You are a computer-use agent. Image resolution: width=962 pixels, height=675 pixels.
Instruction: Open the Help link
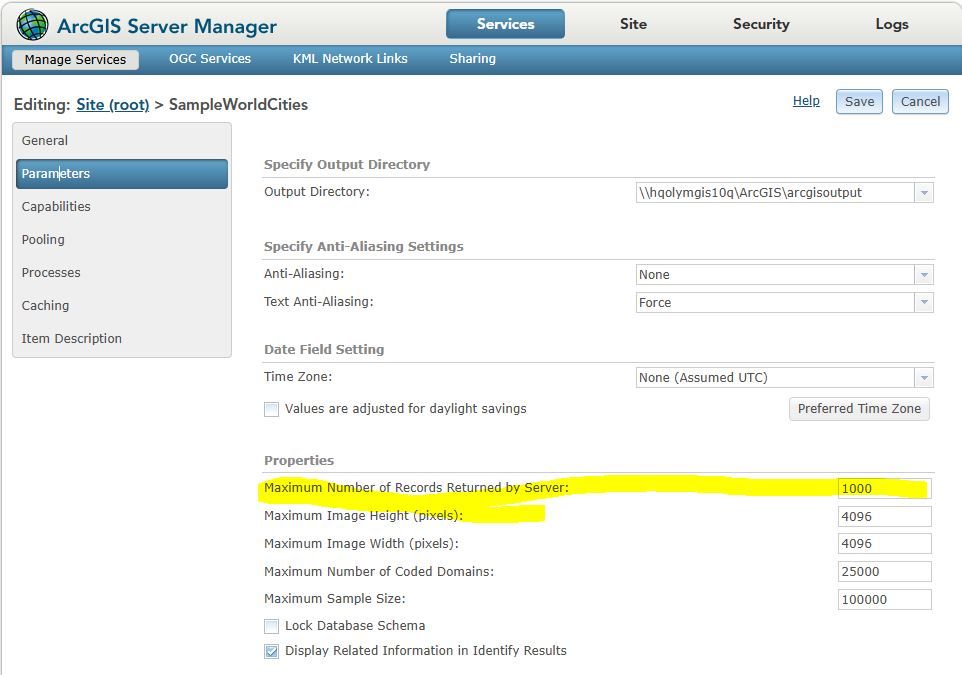(x=806, y=101)
